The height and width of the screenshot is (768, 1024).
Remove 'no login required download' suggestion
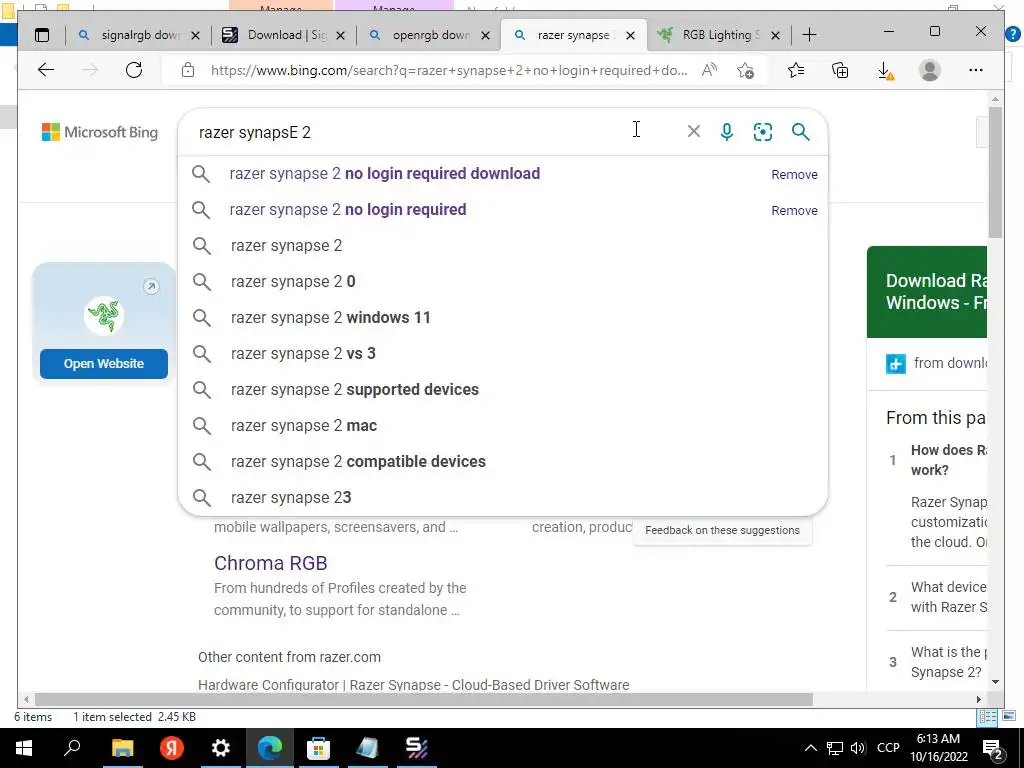point(794,174)
